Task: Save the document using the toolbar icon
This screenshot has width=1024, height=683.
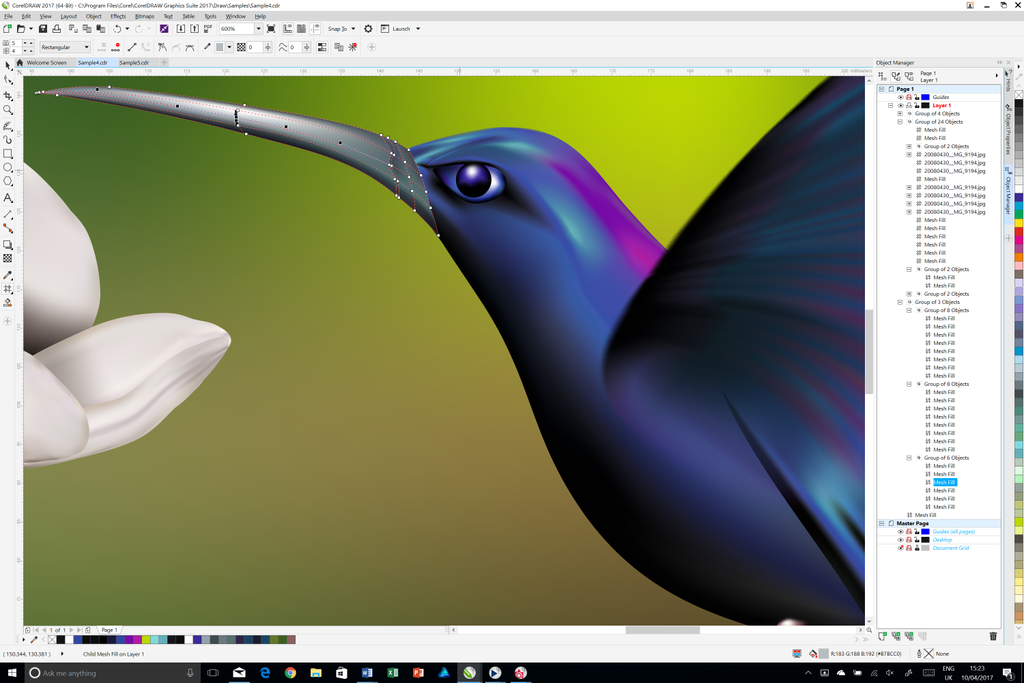Action: coord(43,28)
